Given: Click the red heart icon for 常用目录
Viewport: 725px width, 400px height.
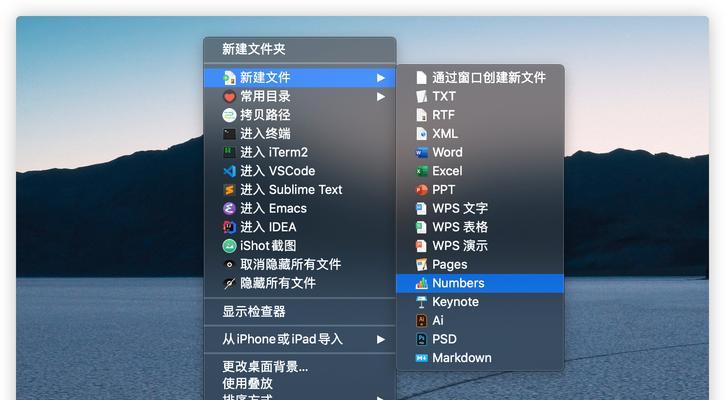Looking at the screenshot, I should pos(229,97).
